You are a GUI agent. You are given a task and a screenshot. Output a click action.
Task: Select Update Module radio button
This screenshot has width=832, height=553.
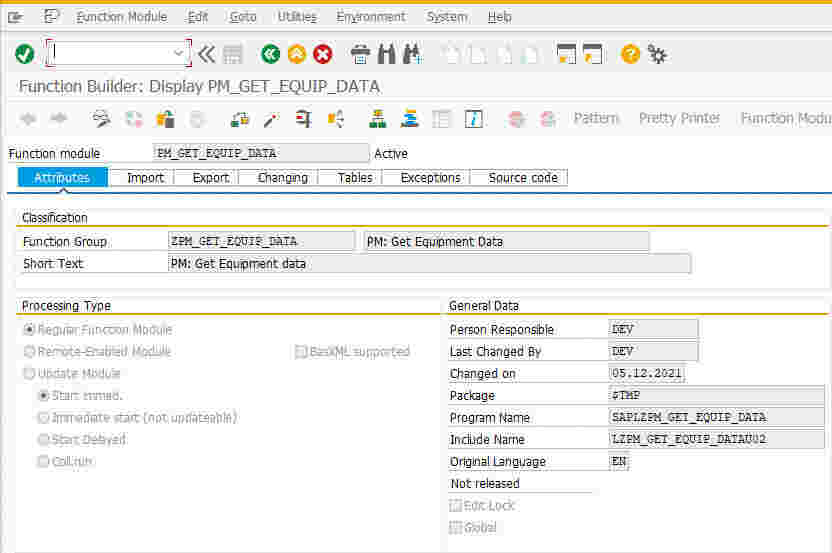pyautogui.click(x=29, y=373)
